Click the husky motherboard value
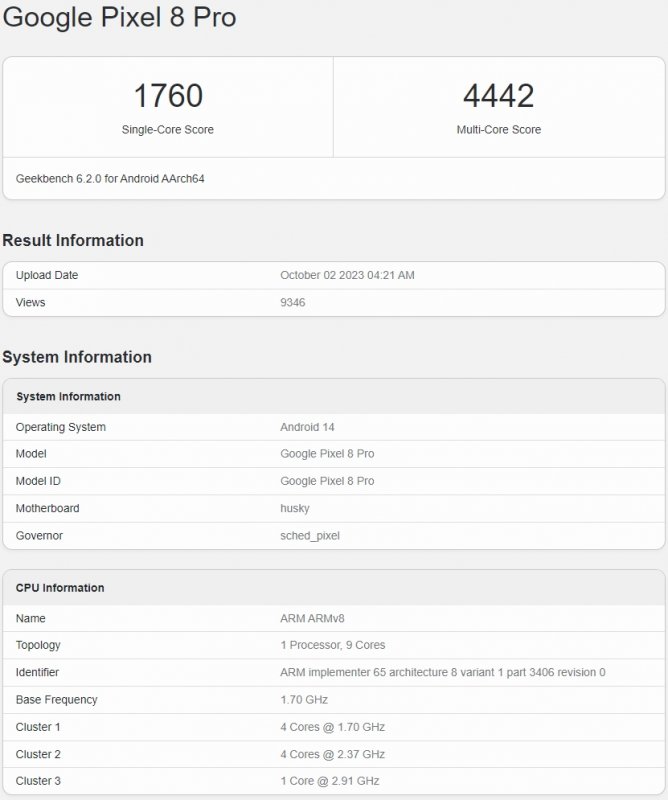 coord(295,508)
